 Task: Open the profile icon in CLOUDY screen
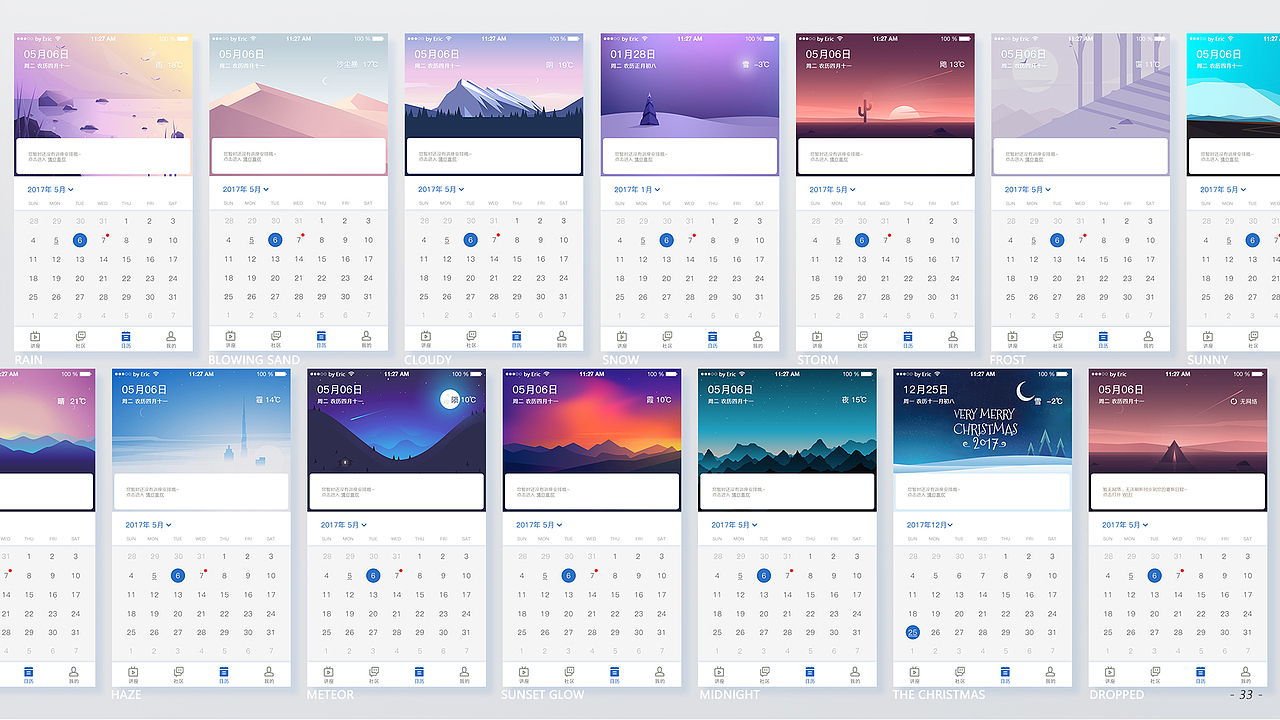(x=562, y=337)
